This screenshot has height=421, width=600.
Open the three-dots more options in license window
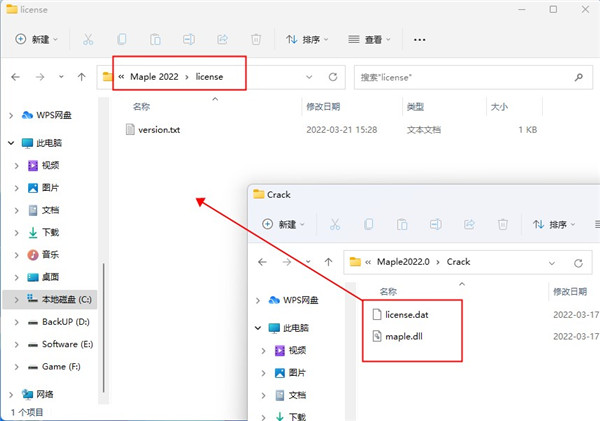pyautogui.click(x=419, y=39)
